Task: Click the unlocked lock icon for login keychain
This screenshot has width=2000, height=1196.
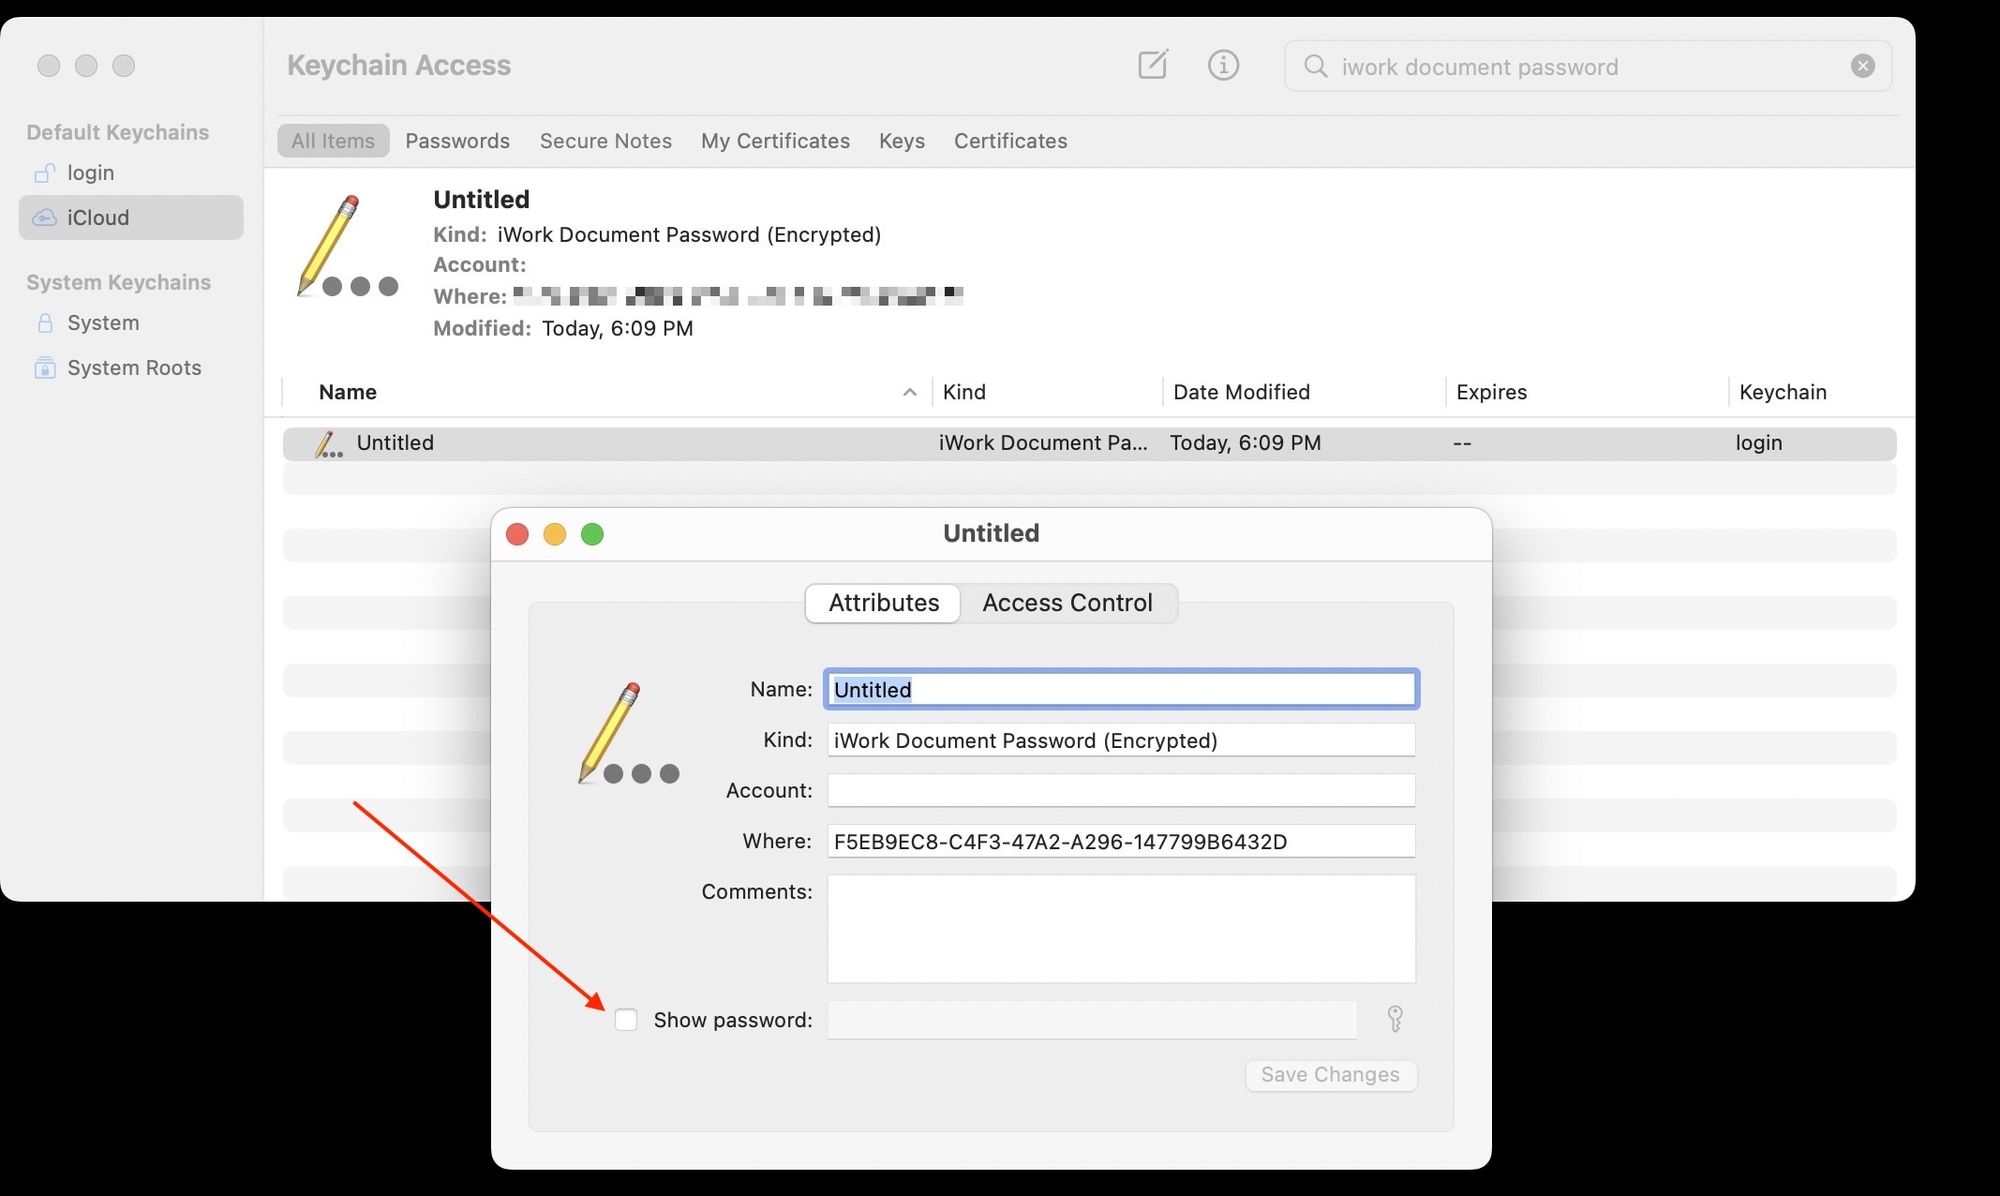Action: pyautogui.click(x=44, y=172)
